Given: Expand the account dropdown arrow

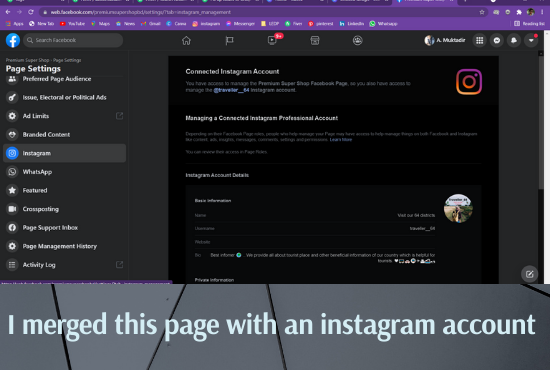Looking at the screenshot, I should [531, 40].
